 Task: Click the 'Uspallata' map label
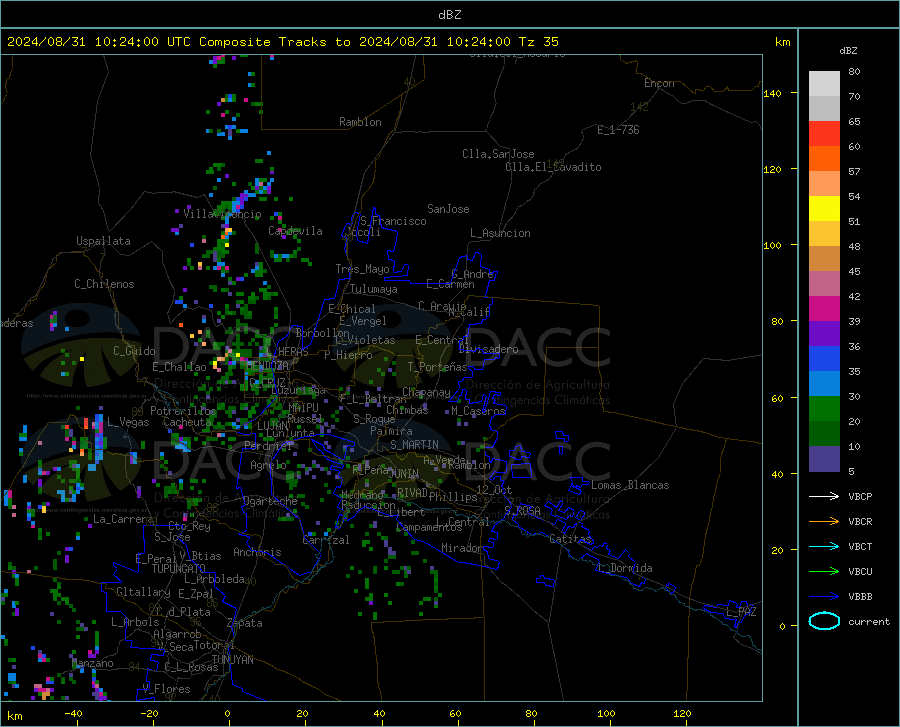(103, 241)
